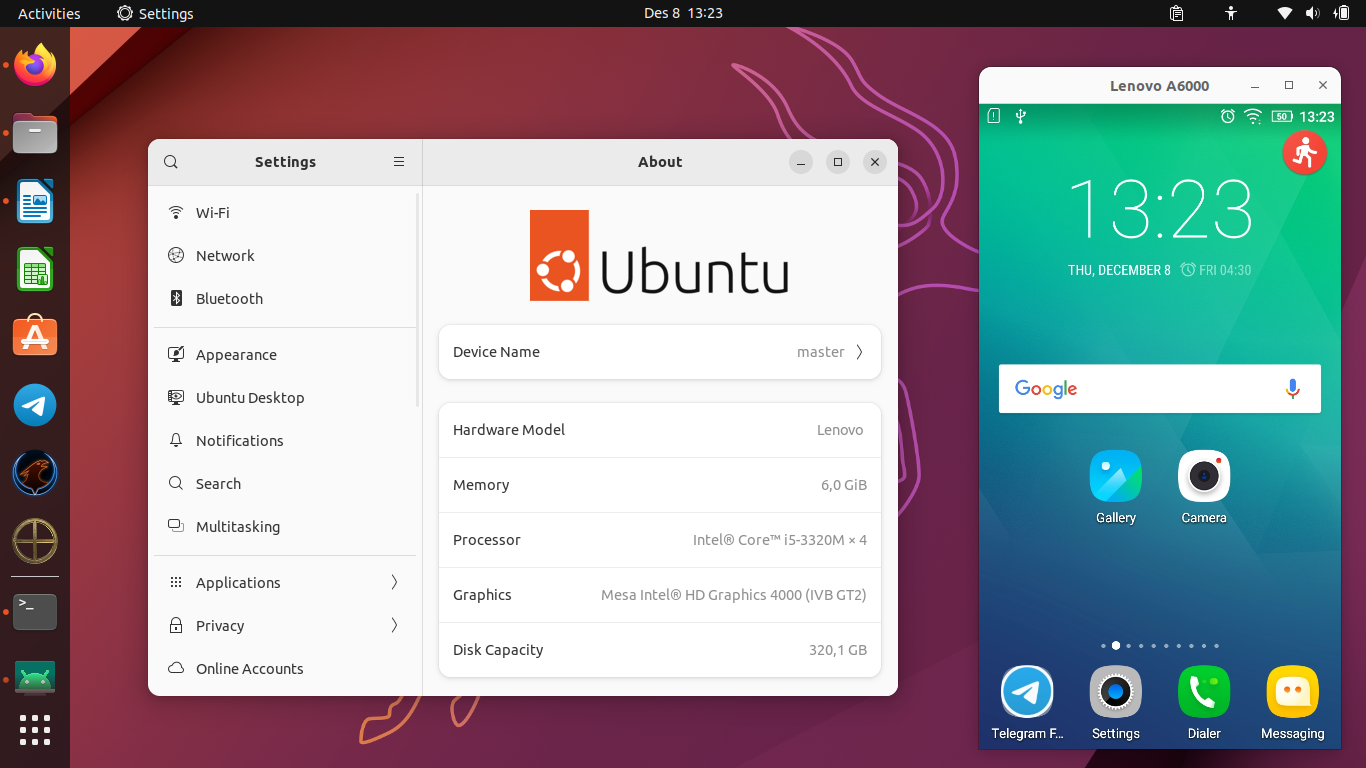Tap the large 13:23 clock widget

[1160, 209]
